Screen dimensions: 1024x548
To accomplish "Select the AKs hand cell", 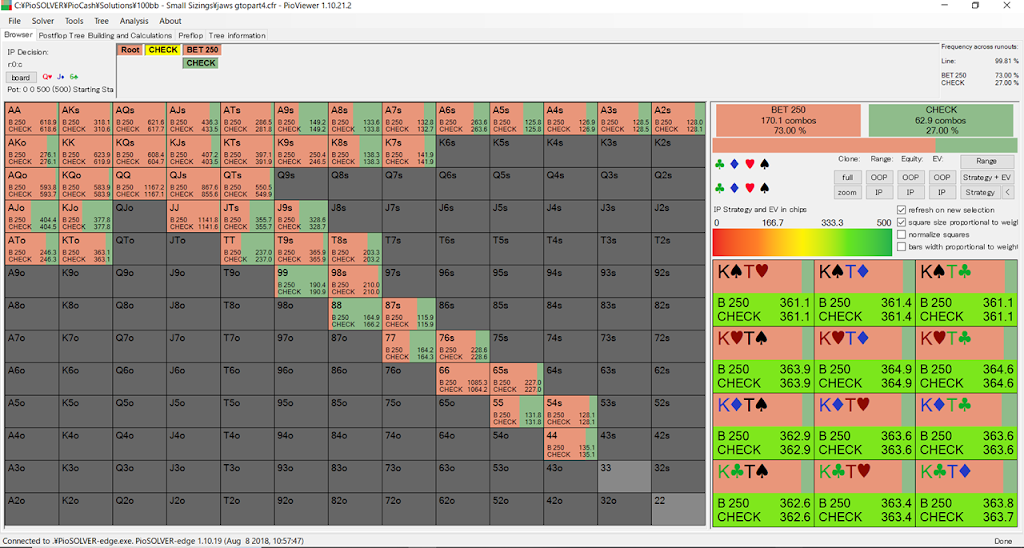I will pyautogui.click(x=86, y=119).
